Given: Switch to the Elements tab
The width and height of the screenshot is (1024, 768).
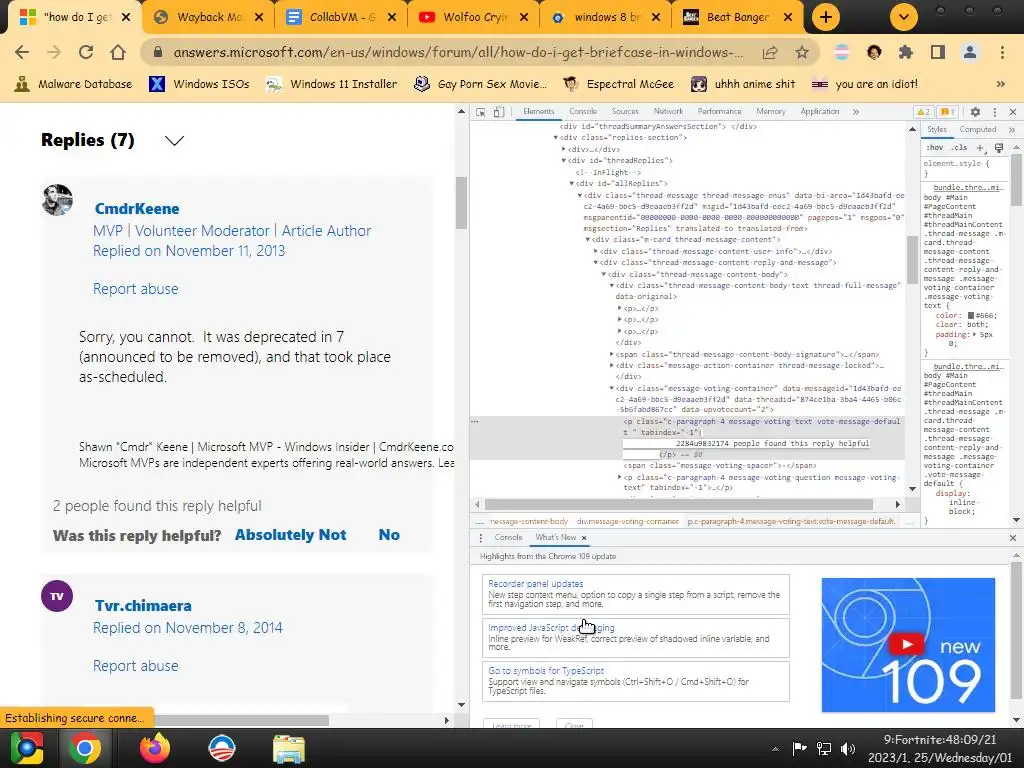Looking at the screenshot, I should 538,112.
